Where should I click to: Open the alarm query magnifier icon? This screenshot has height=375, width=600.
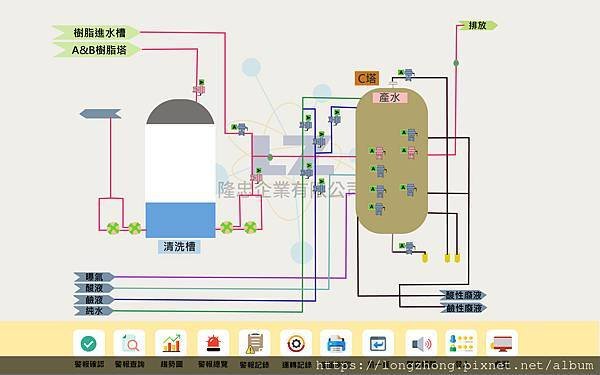tap(129, 343)
